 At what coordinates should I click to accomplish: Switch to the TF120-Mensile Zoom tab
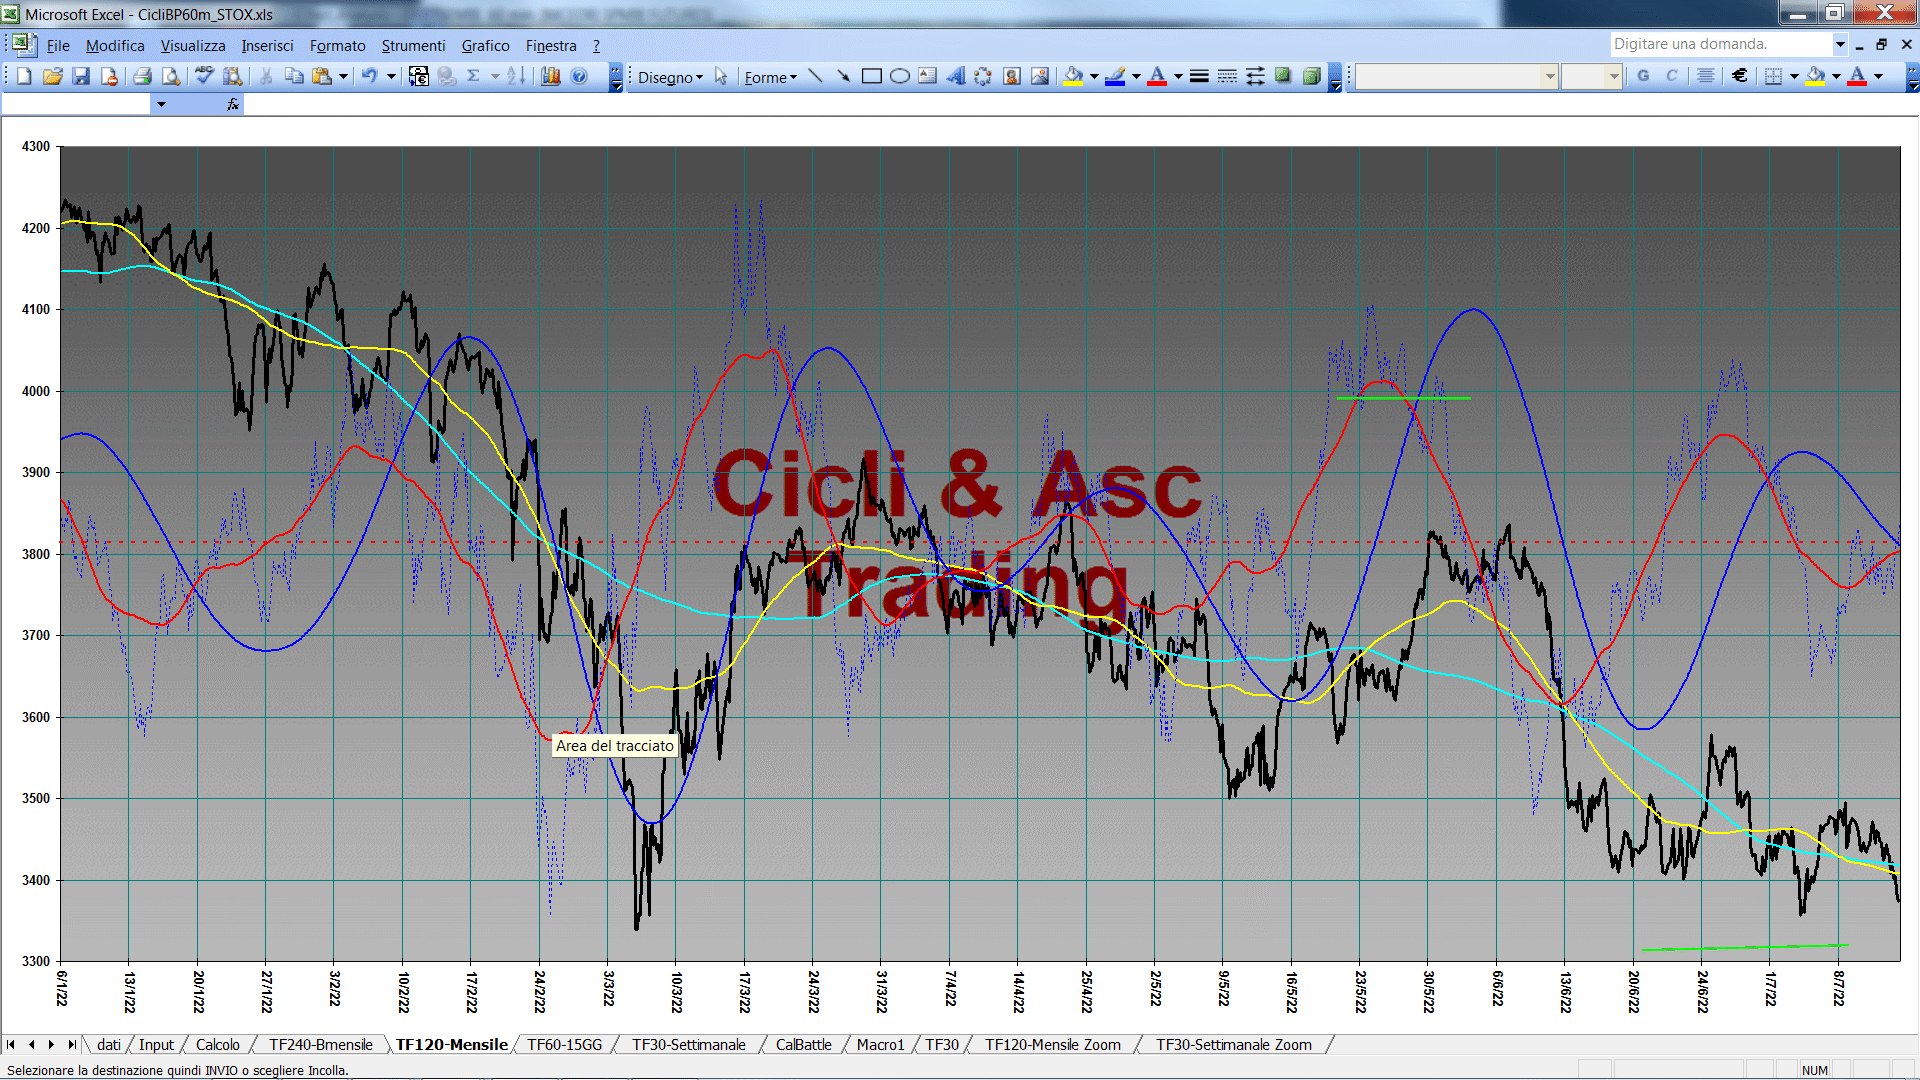point(1053,1044)
